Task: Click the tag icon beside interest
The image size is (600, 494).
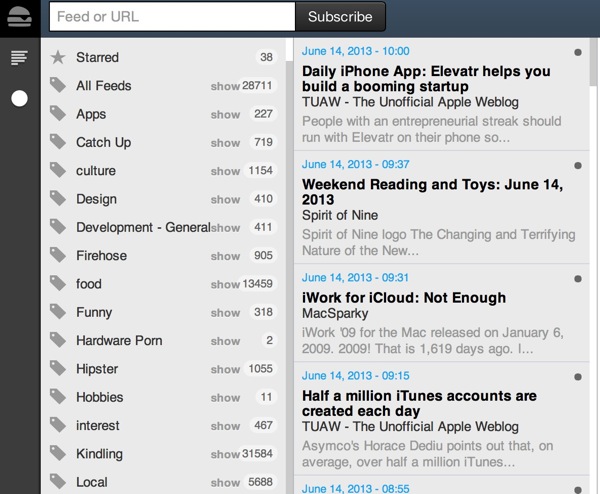Action: (x=58, y=425)
